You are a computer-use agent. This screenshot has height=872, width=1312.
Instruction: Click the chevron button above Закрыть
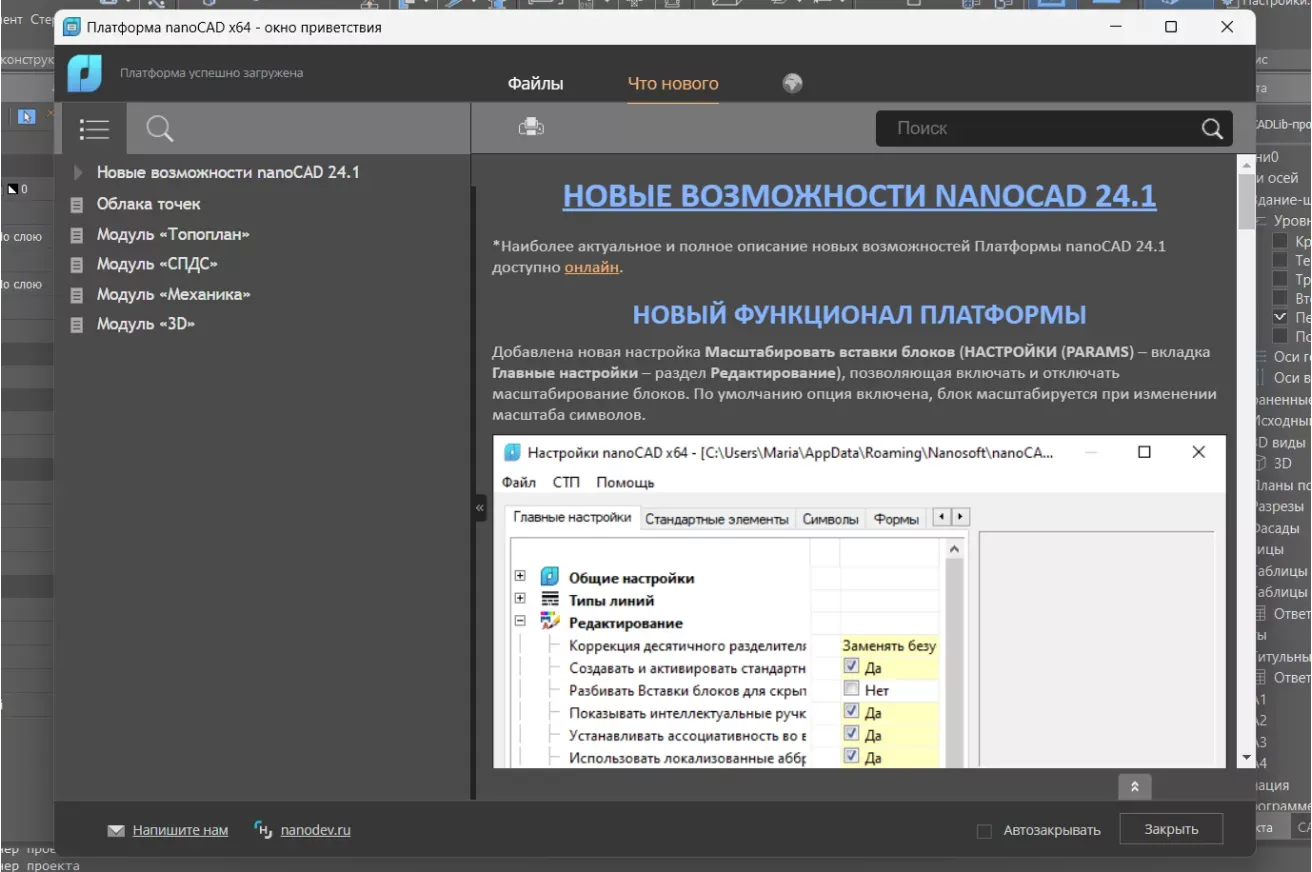coord(1134,787)
